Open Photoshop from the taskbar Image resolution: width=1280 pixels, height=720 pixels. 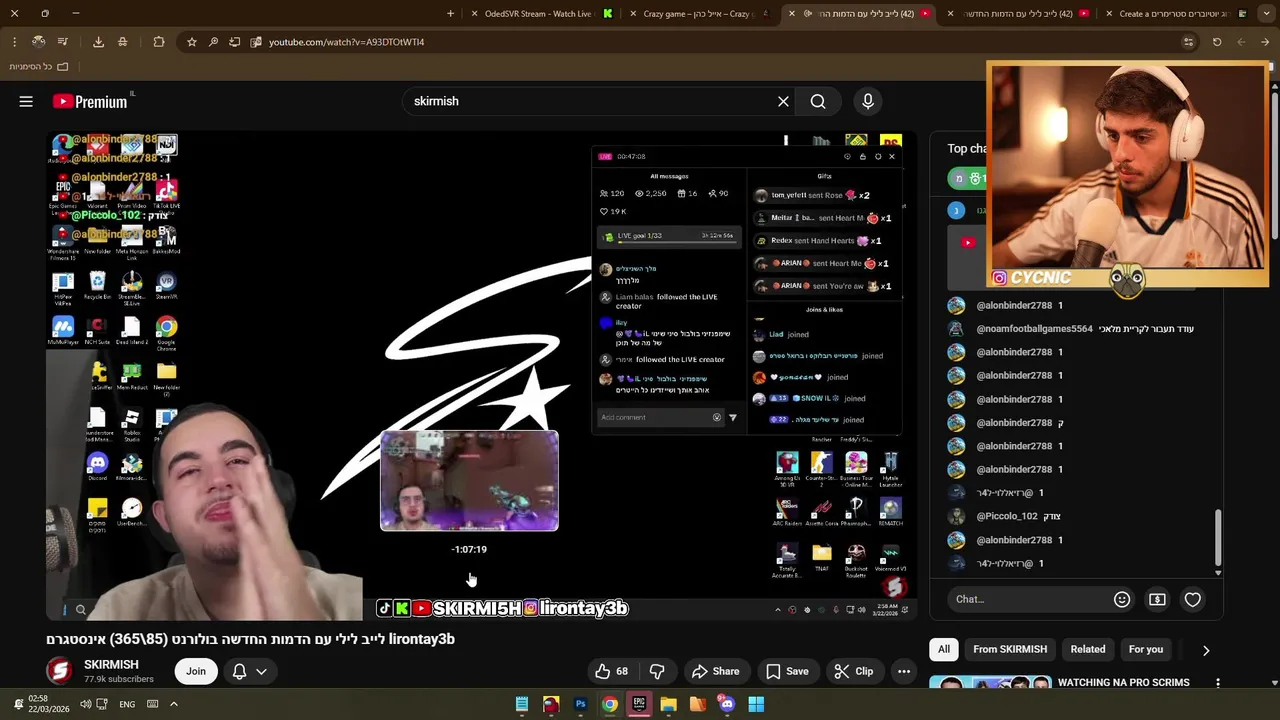580,704
